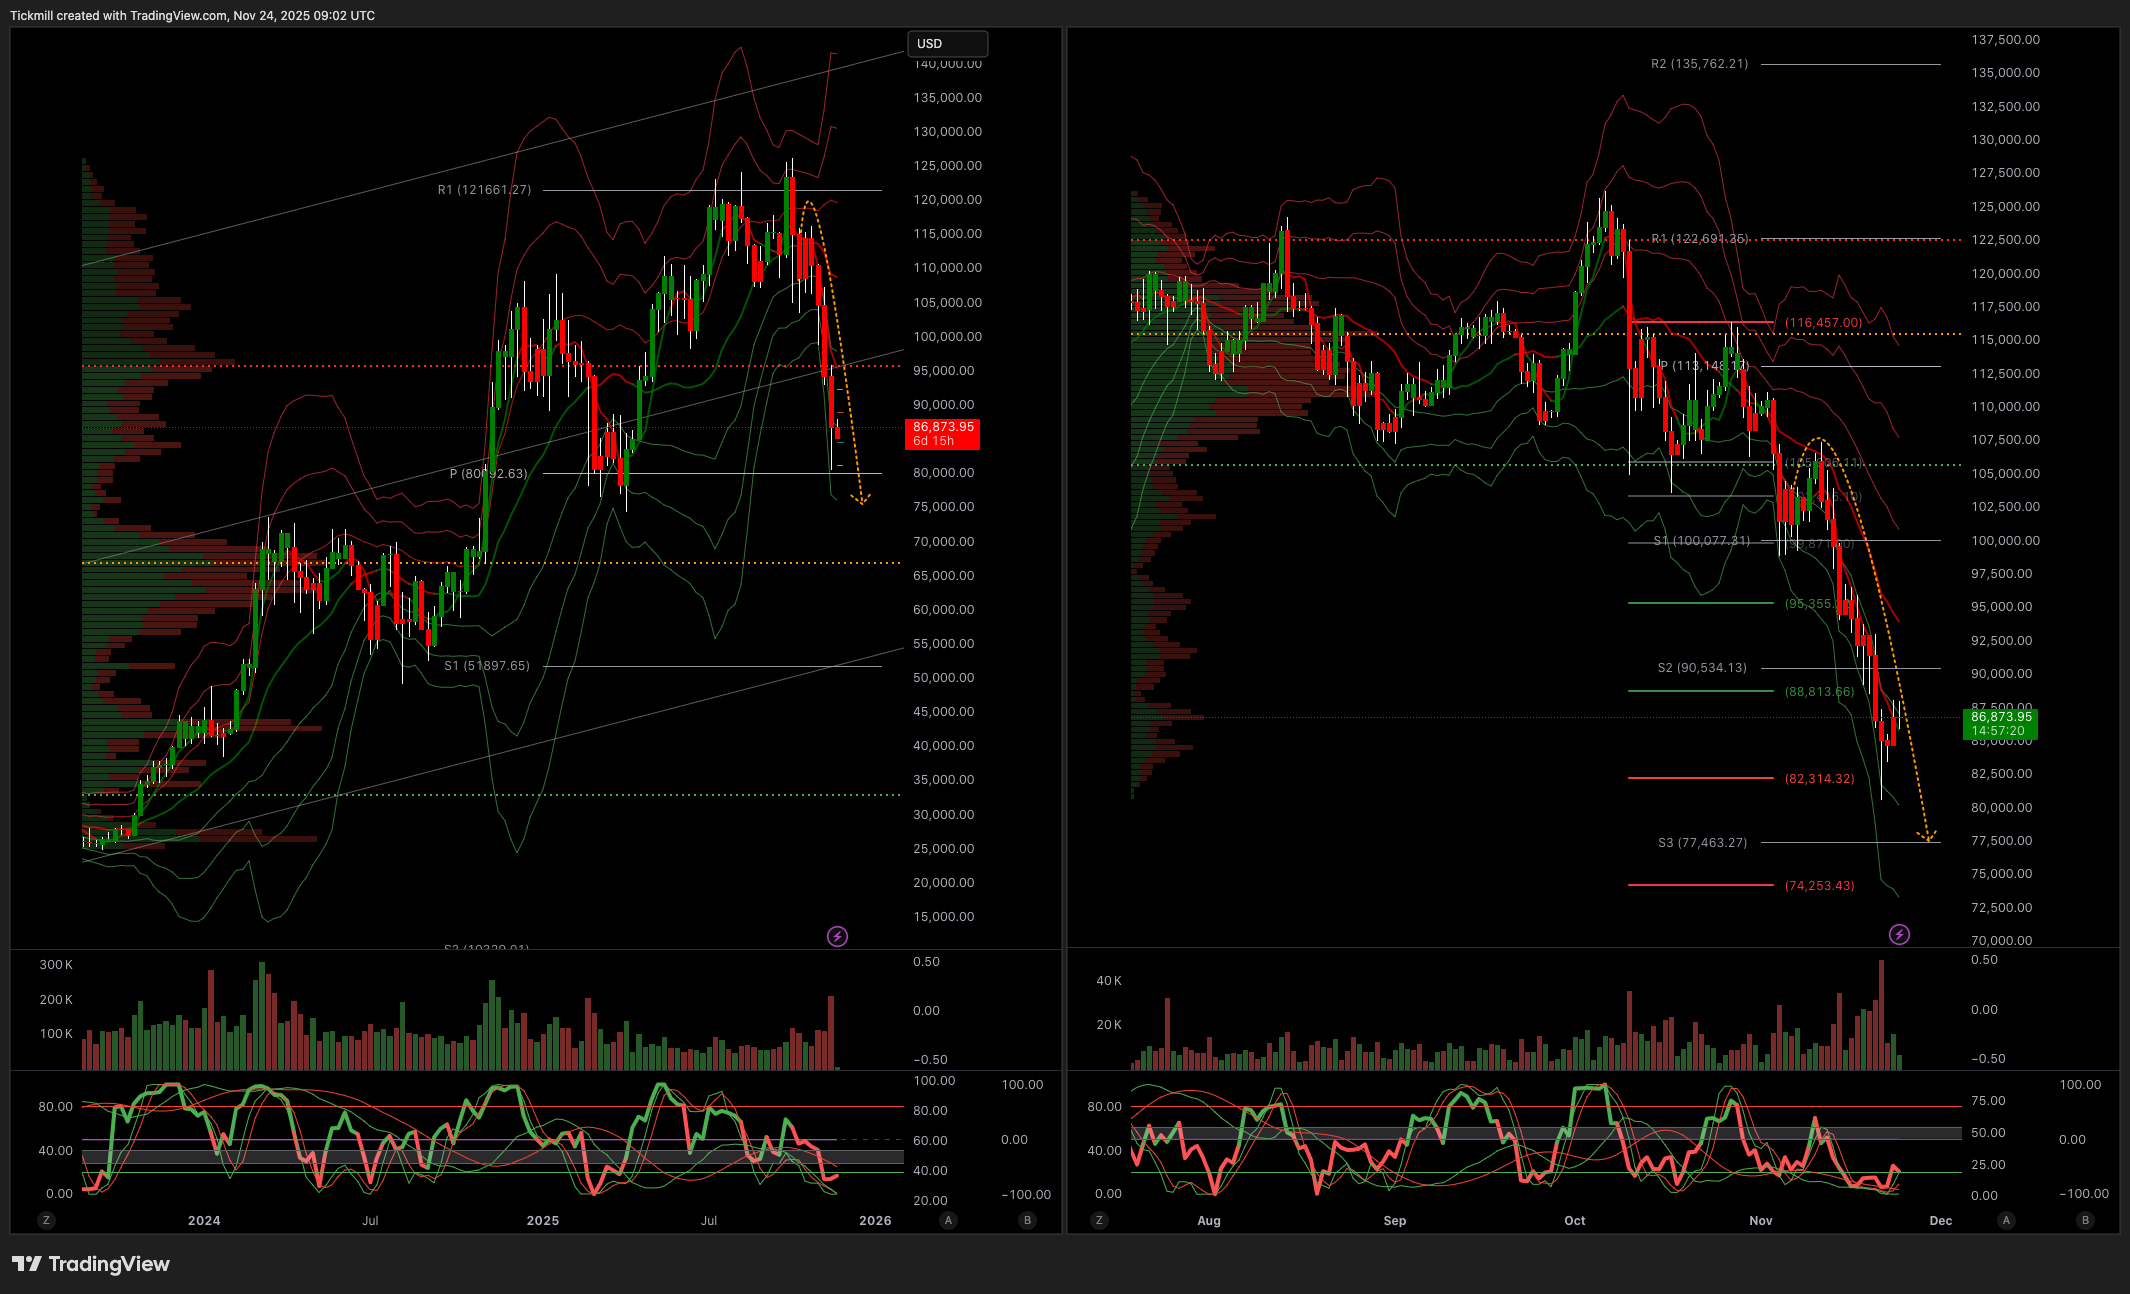Click the 2025 label on the left time axis
Viewport: 2130px width, 1294px height.
543,1220
